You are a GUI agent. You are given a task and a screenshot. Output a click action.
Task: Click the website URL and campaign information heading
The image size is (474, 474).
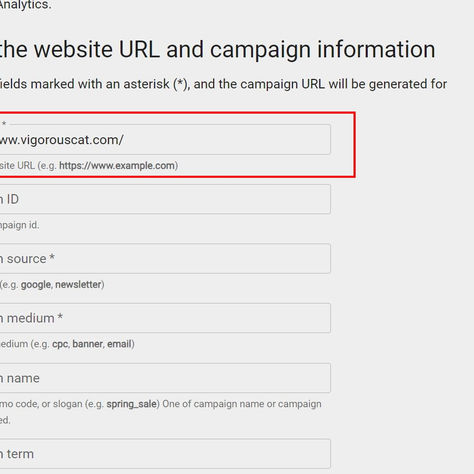click(218, 49)
